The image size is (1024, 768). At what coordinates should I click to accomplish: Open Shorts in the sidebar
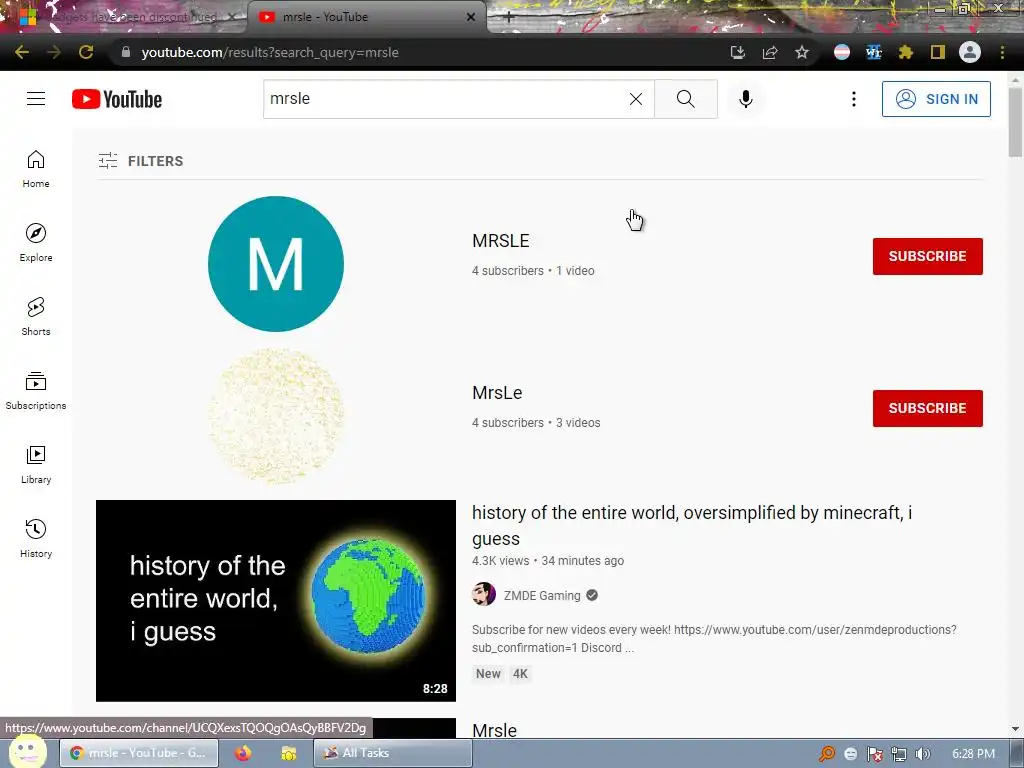pyautogui.click(x=36, y=317)
